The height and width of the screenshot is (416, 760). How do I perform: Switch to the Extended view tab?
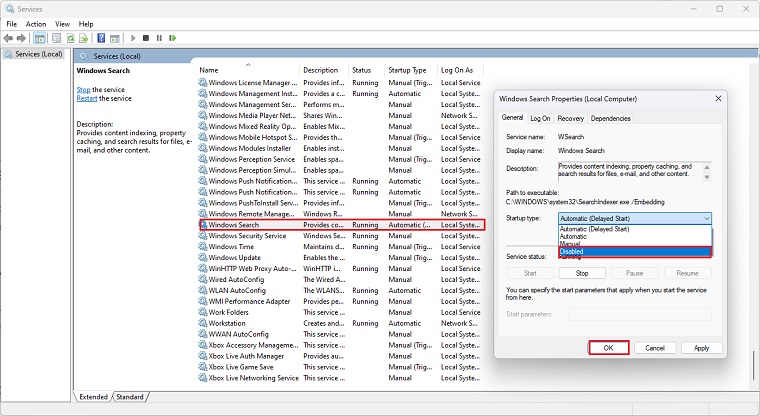tap(94, 397)
